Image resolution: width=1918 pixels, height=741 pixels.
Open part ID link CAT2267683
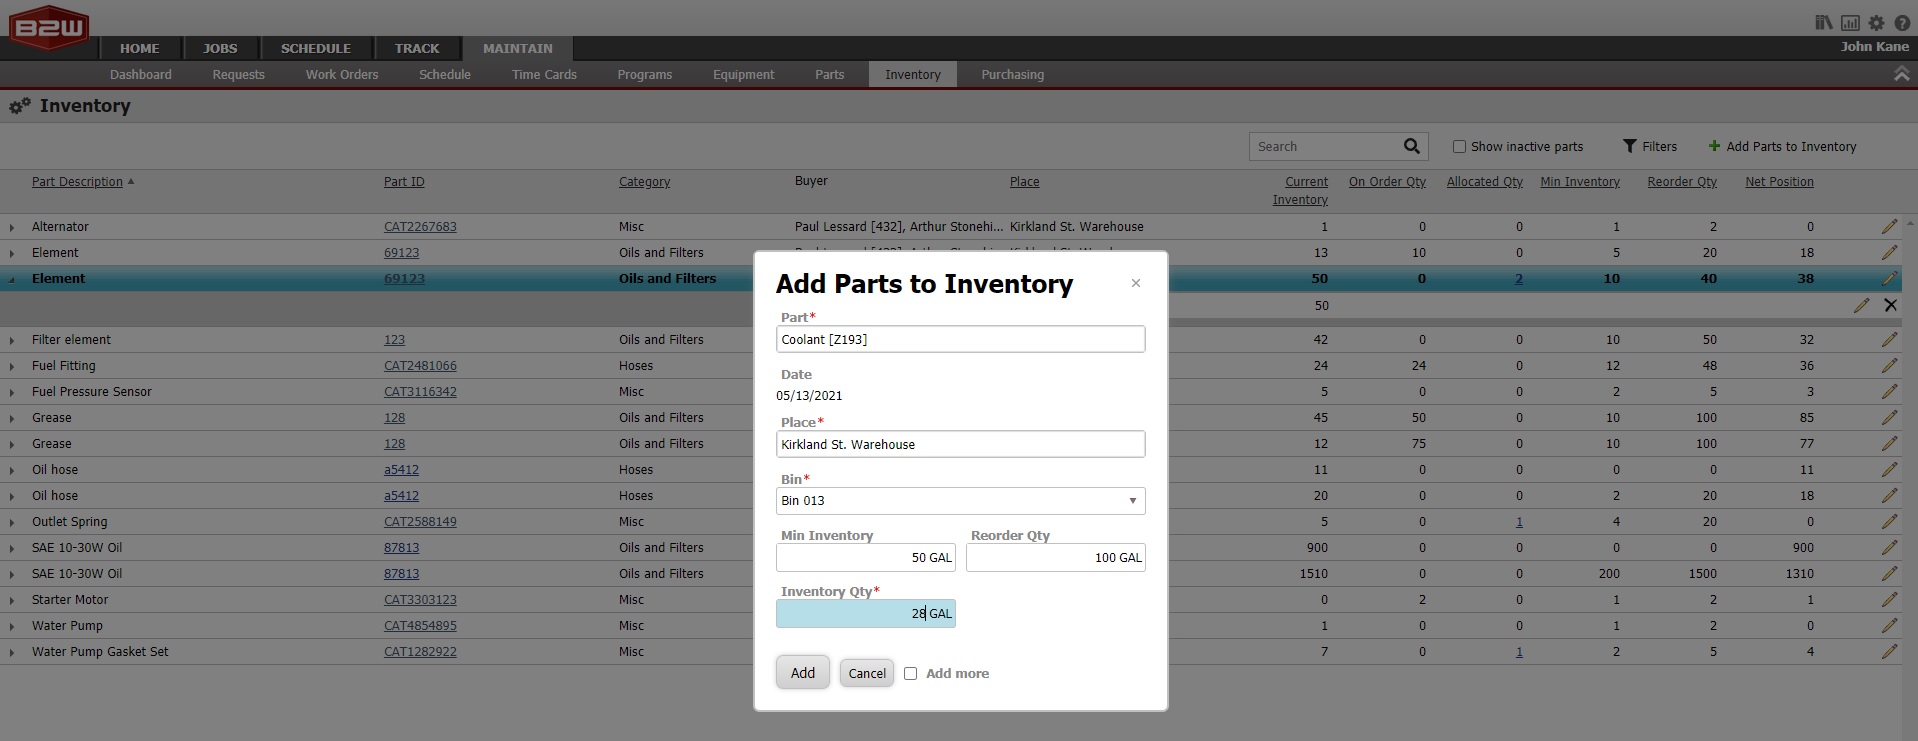(x=420, y=227)
